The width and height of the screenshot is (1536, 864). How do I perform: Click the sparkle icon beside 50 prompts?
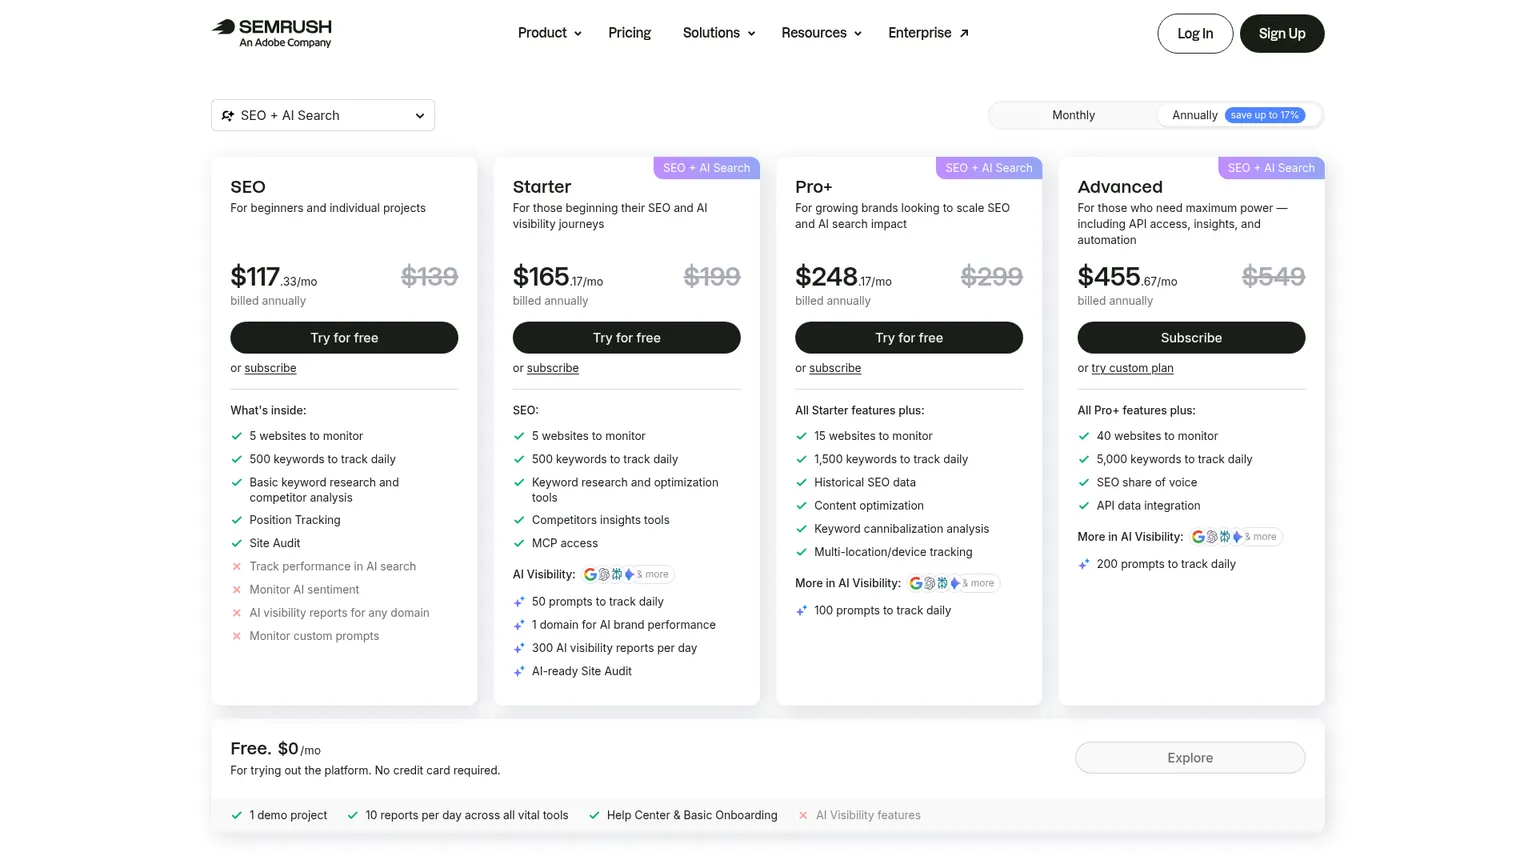click(519, 602)
